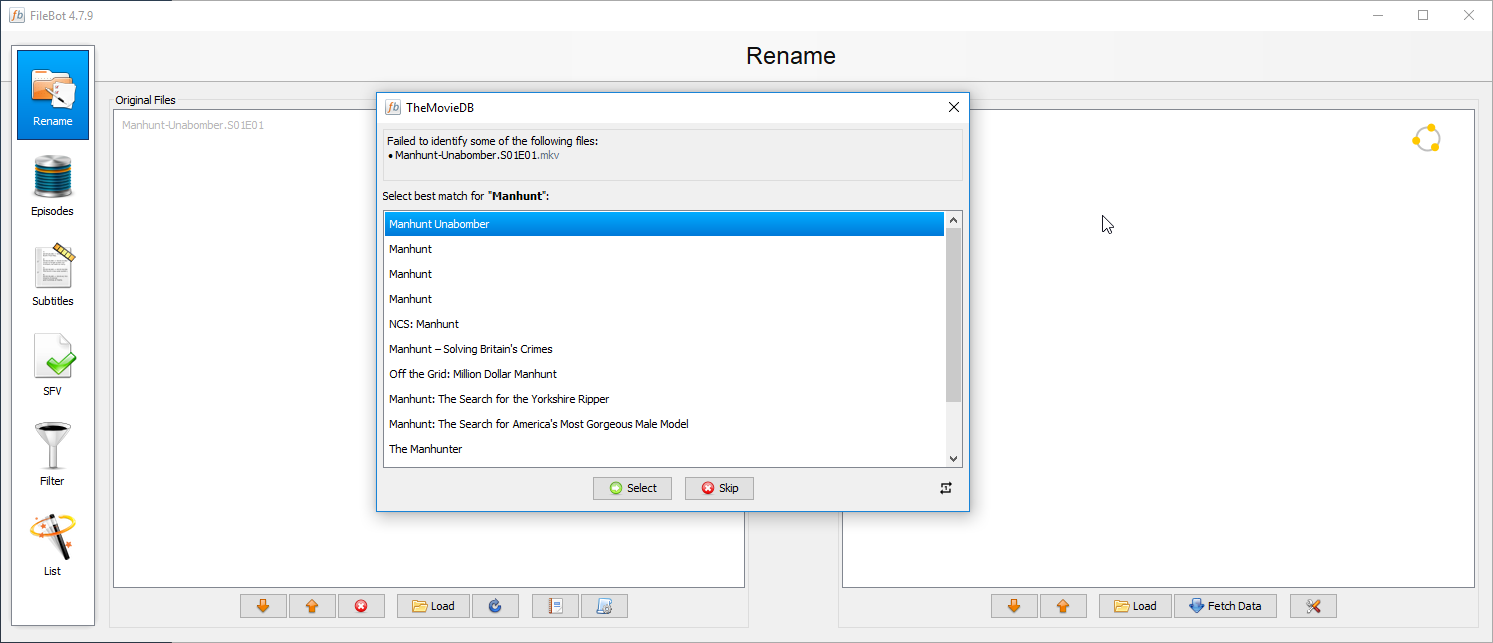Click down arrow left of Fetch Data
This screenshot has height=643, width=1493.
click(x=1014, y=606)
